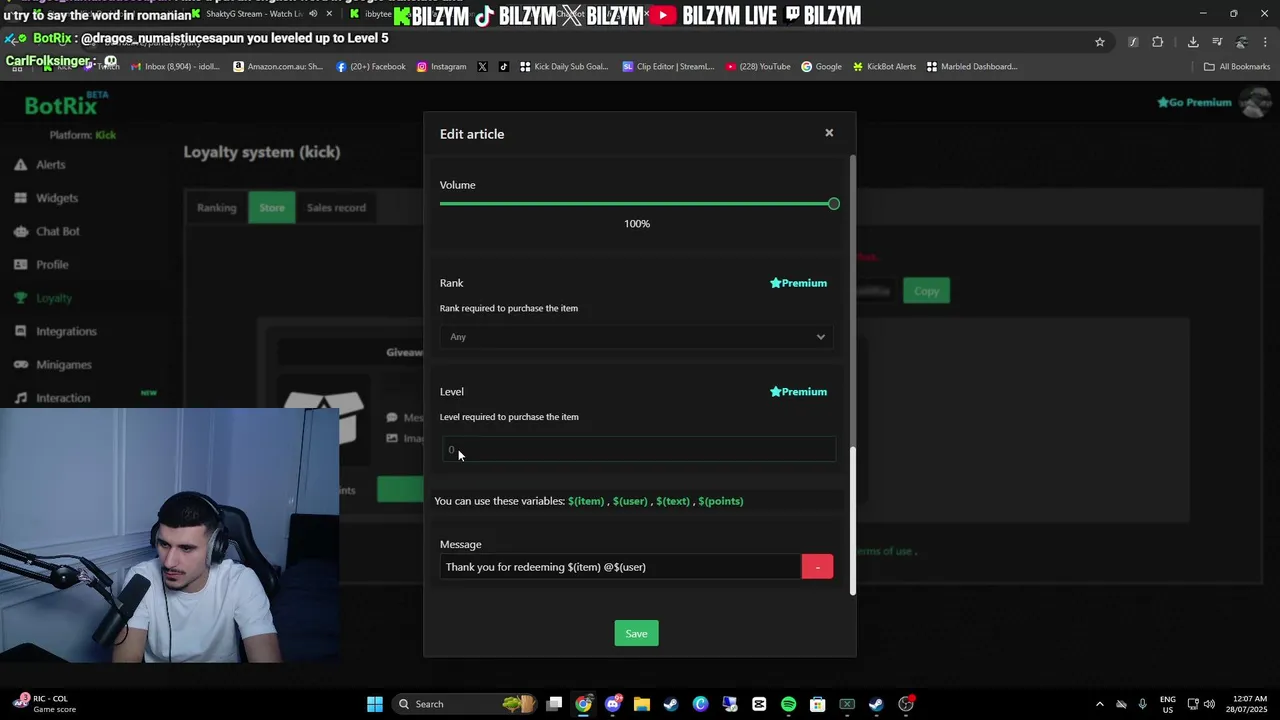Open the Google bookmark

click(x=821, y=67)
